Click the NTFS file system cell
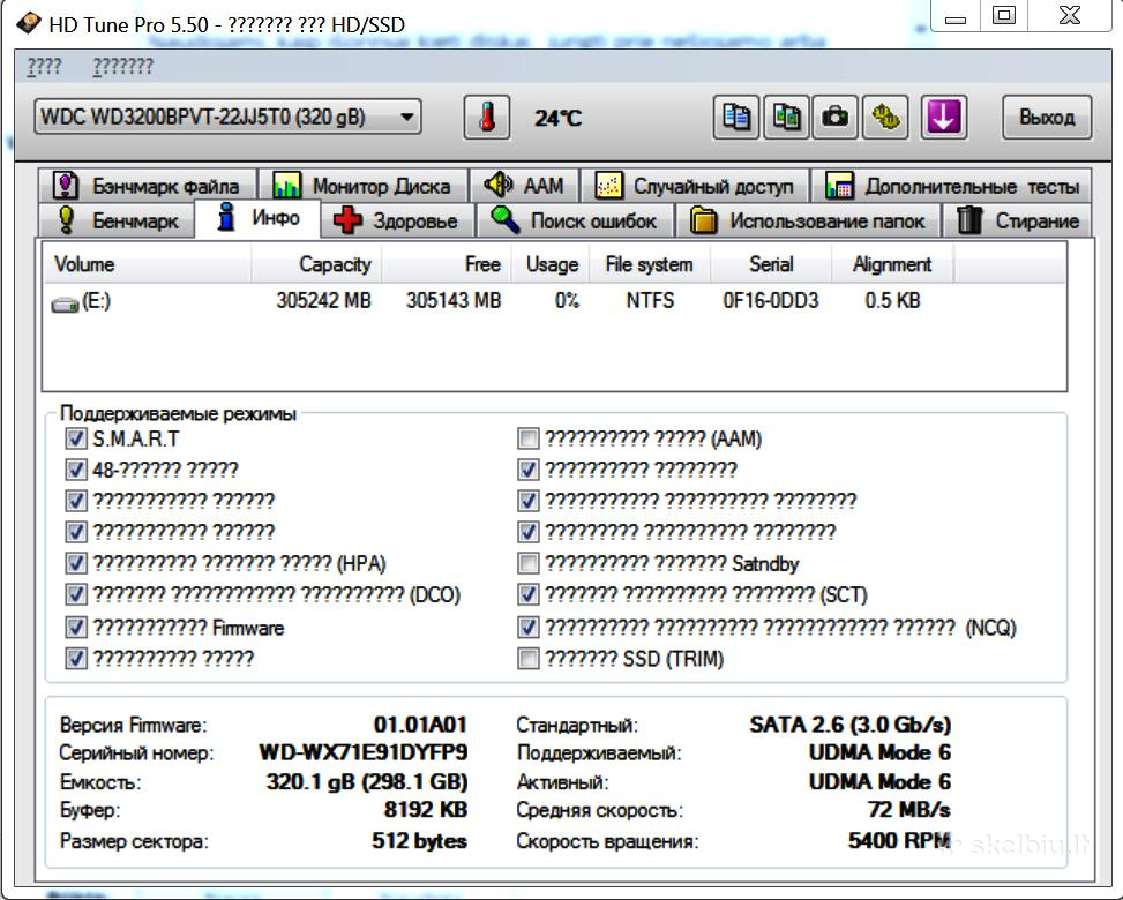Image resolution: width=1123 pixels, height=900 pixels. pyautogui.click(x=650, y=301)
